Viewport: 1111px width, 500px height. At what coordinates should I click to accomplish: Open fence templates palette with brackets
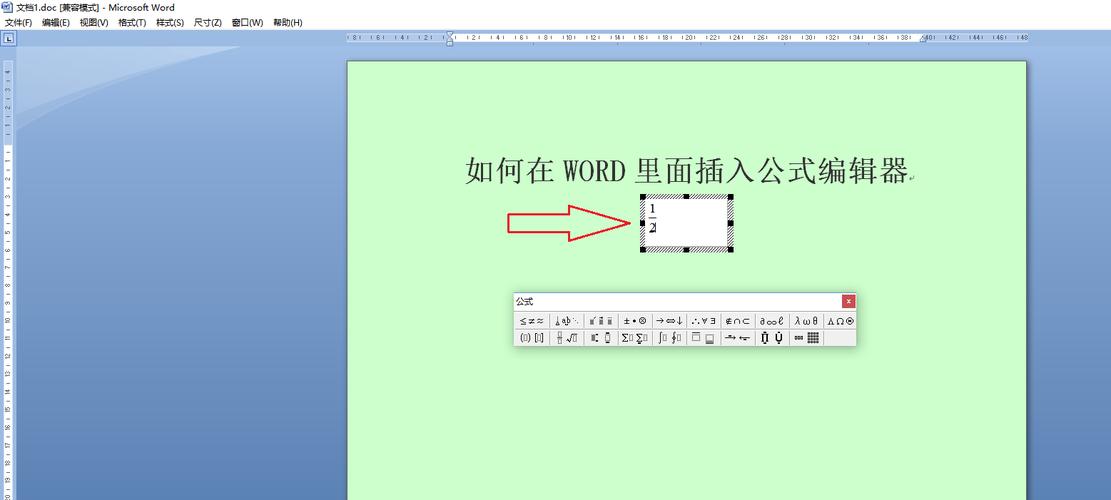tap(532, 338)
